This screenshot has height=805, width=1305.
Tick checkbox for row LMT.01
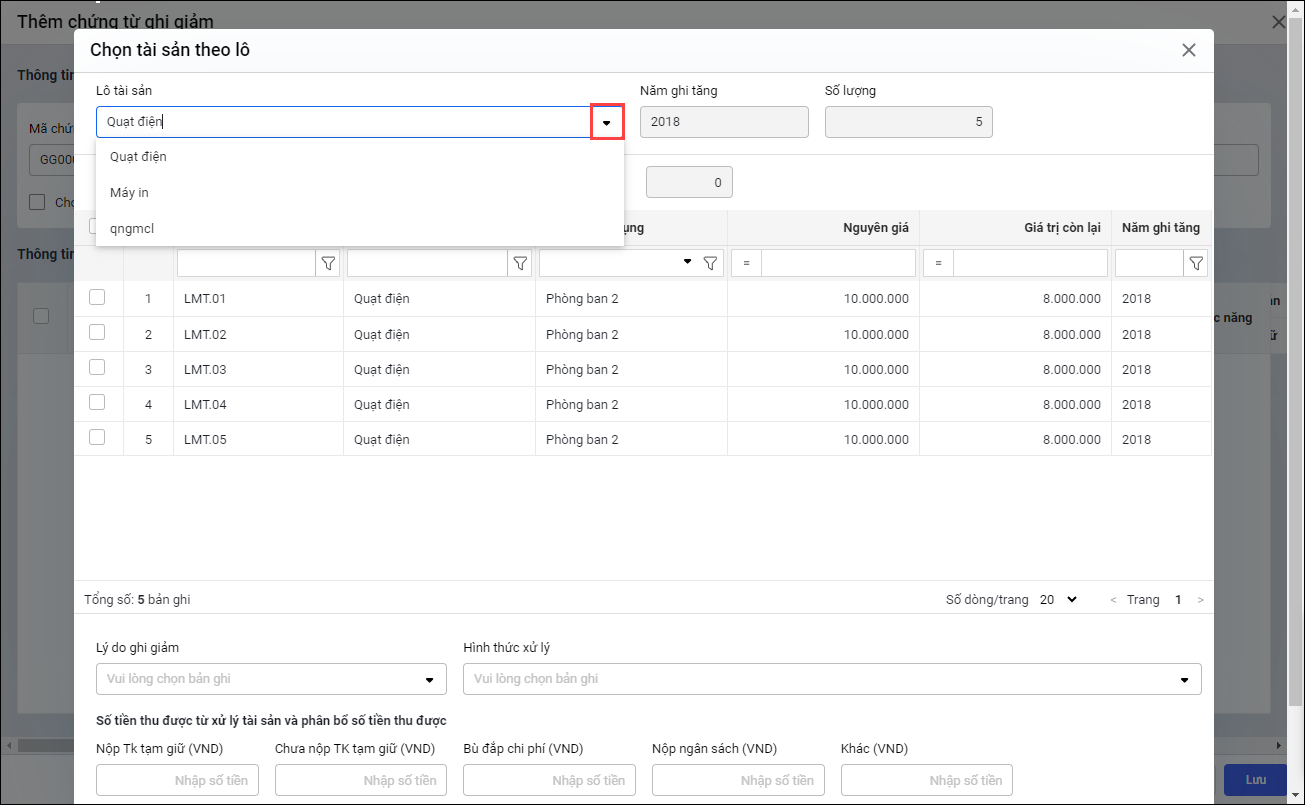click(97, 297)
